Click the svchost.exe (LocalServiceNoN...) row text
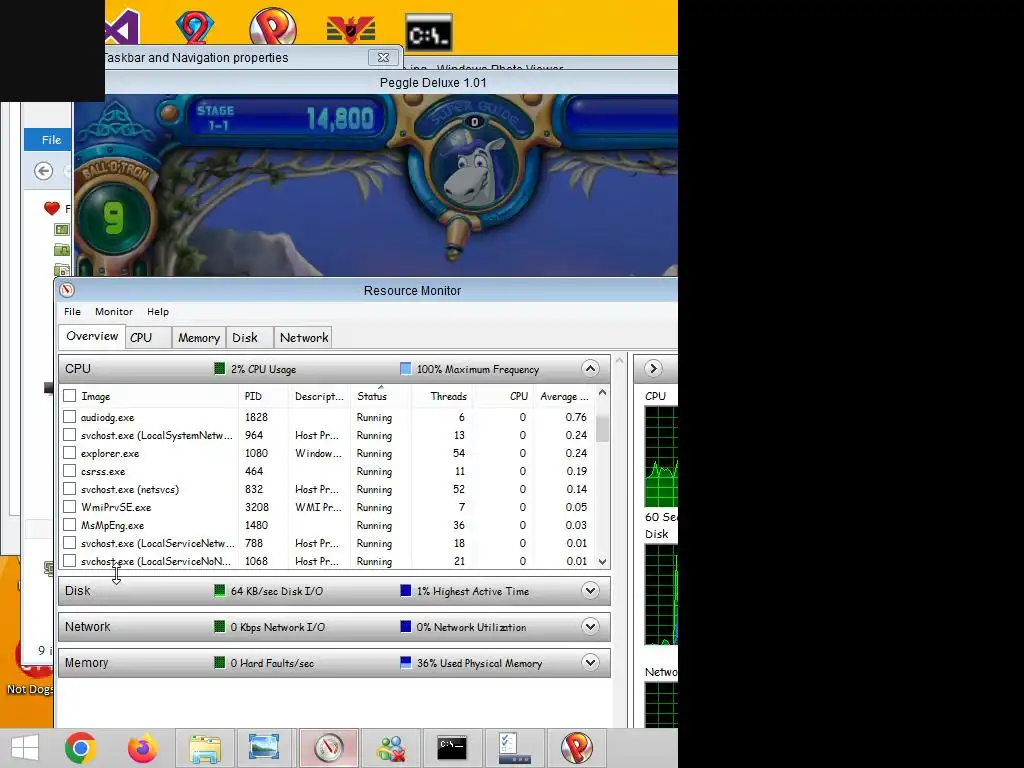 point(155,561)
